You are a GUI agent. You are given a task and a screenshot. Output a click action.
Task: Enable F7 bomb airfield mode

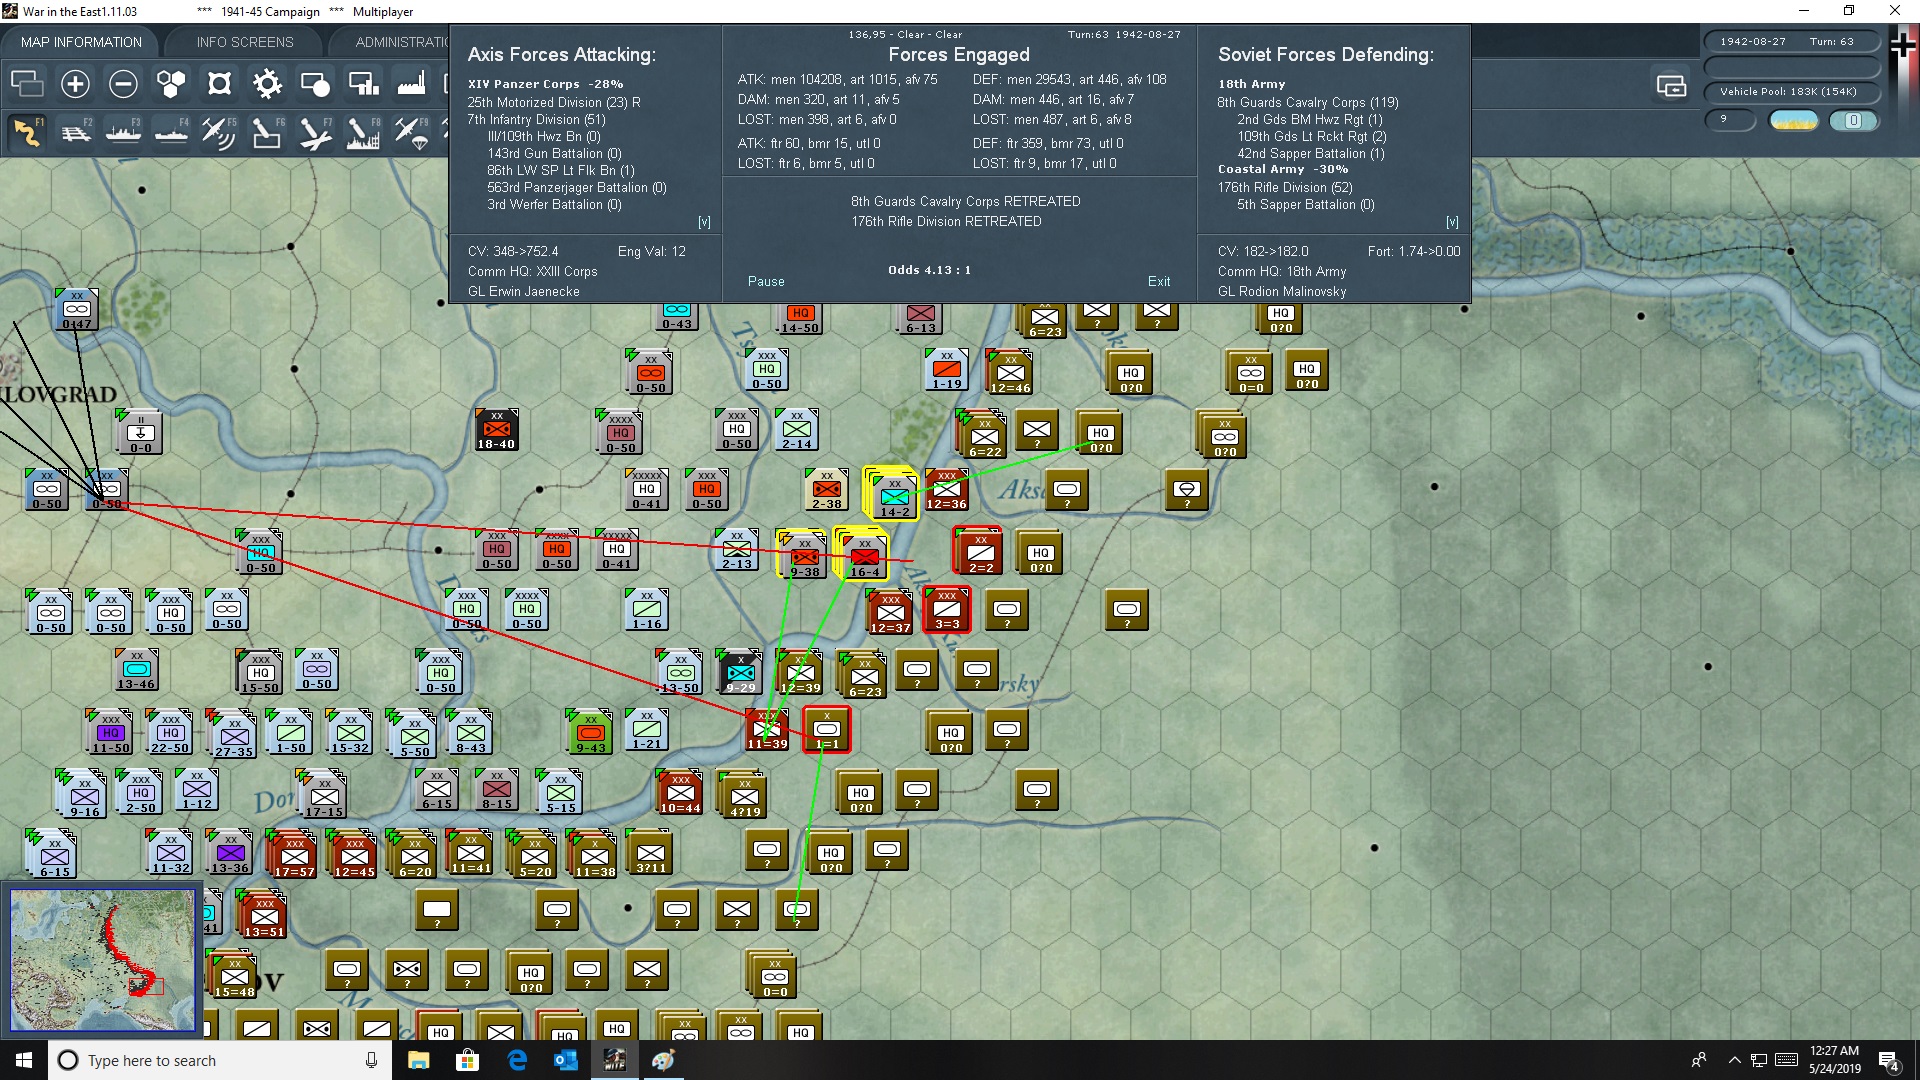315,132
